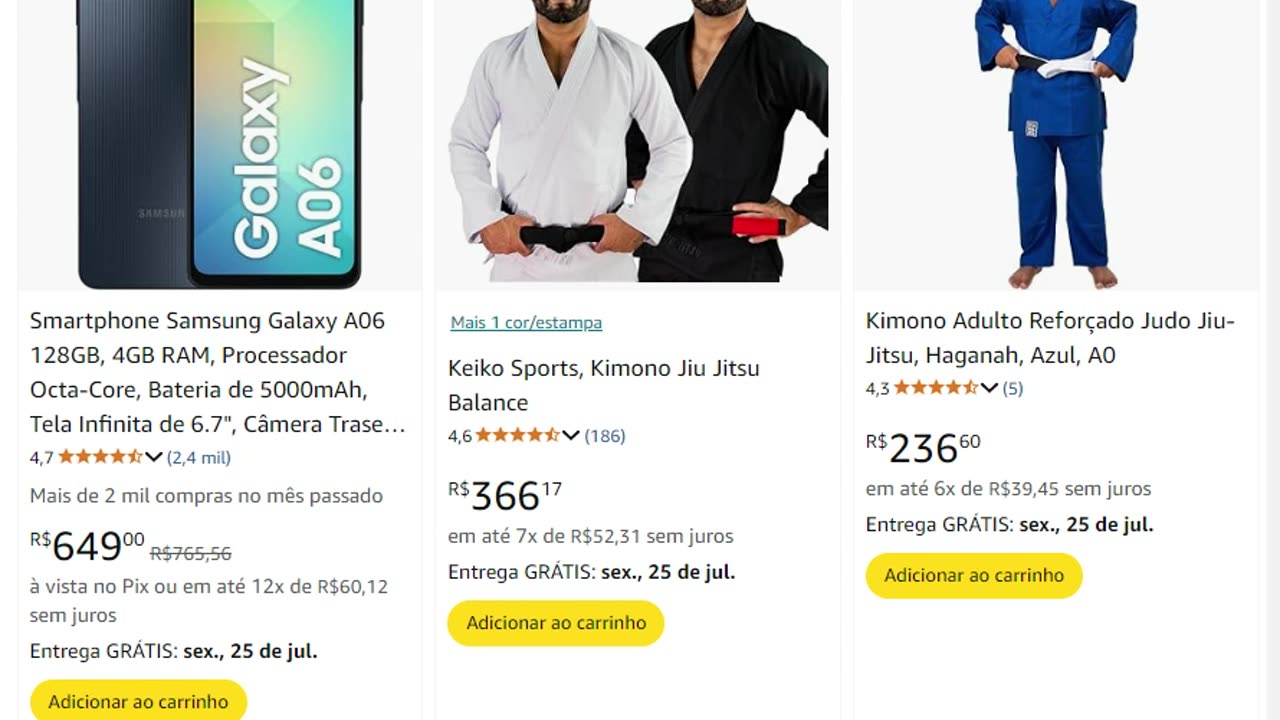Open Kimono Adulto Reforçado Judo Jiu-Jitsu title
This screenshot has width=1280, height=720.
pos(1050,338)
